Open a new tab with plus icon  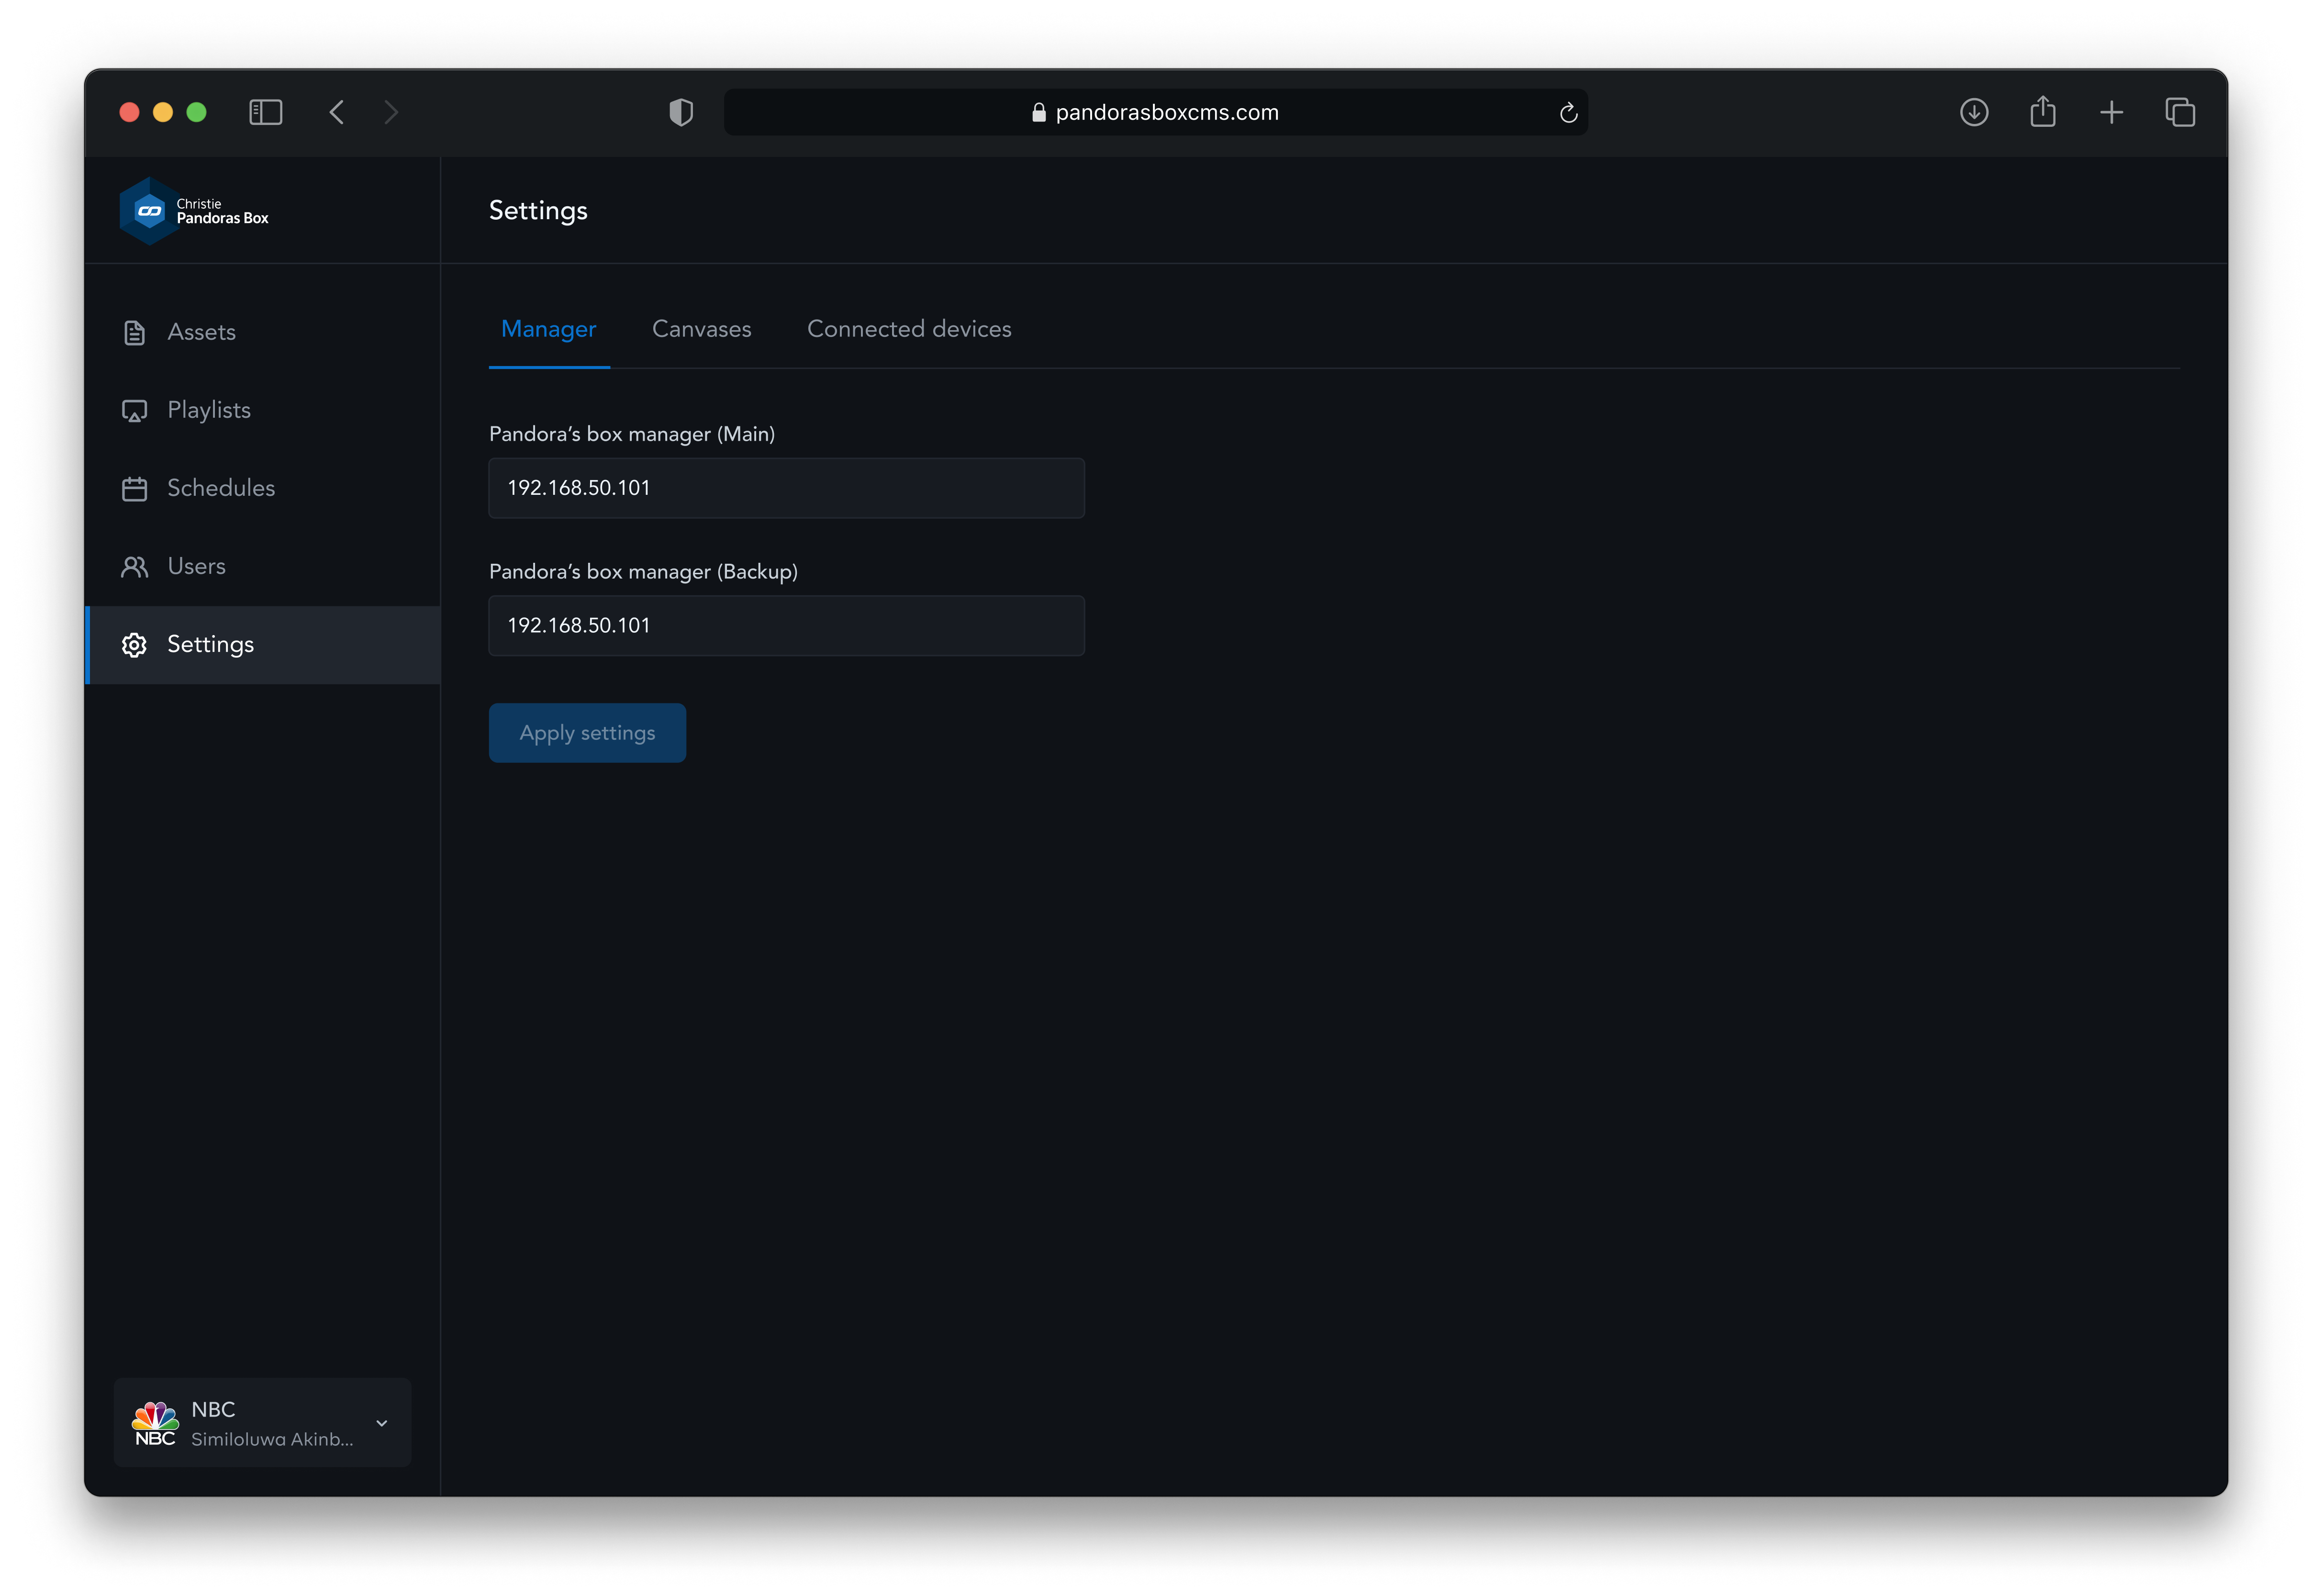point(2111,112)
